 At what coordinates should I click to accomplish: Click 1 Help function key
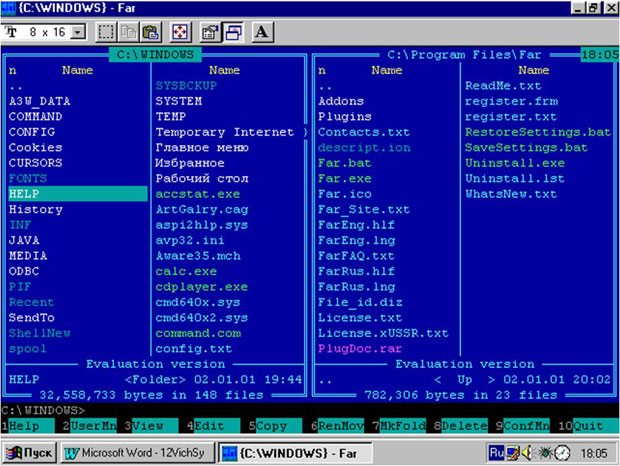(28, 426)
